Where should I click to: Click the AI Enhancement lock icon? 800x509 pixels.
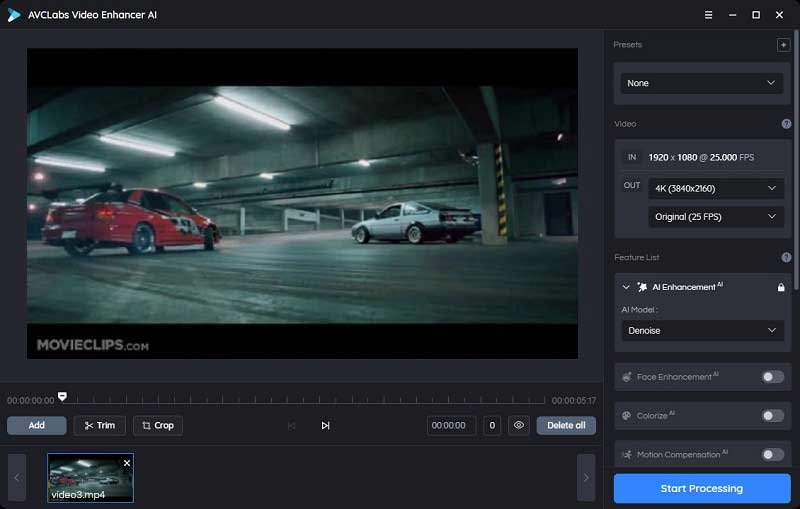tap(781, 287)
